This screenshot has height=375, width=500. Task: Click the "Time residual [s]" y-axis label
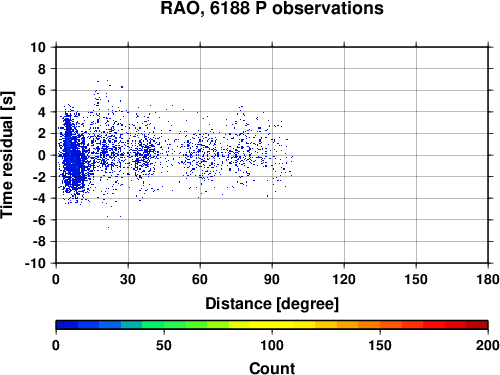(7, 155)
